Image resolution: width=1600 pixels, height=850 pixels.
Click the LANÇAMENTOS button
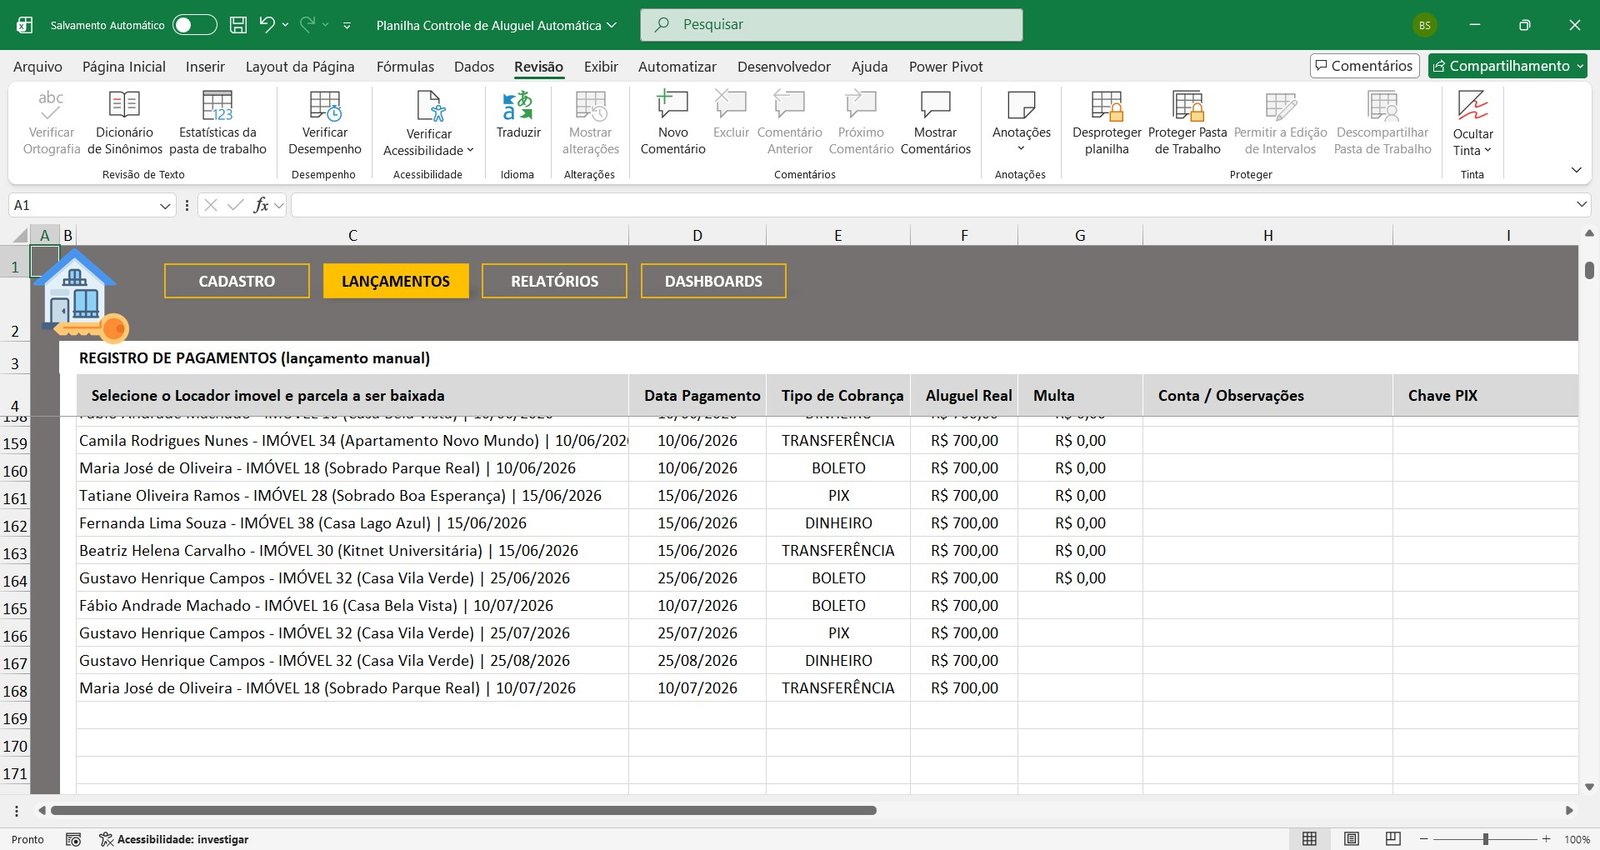click(x=396, y=281)
